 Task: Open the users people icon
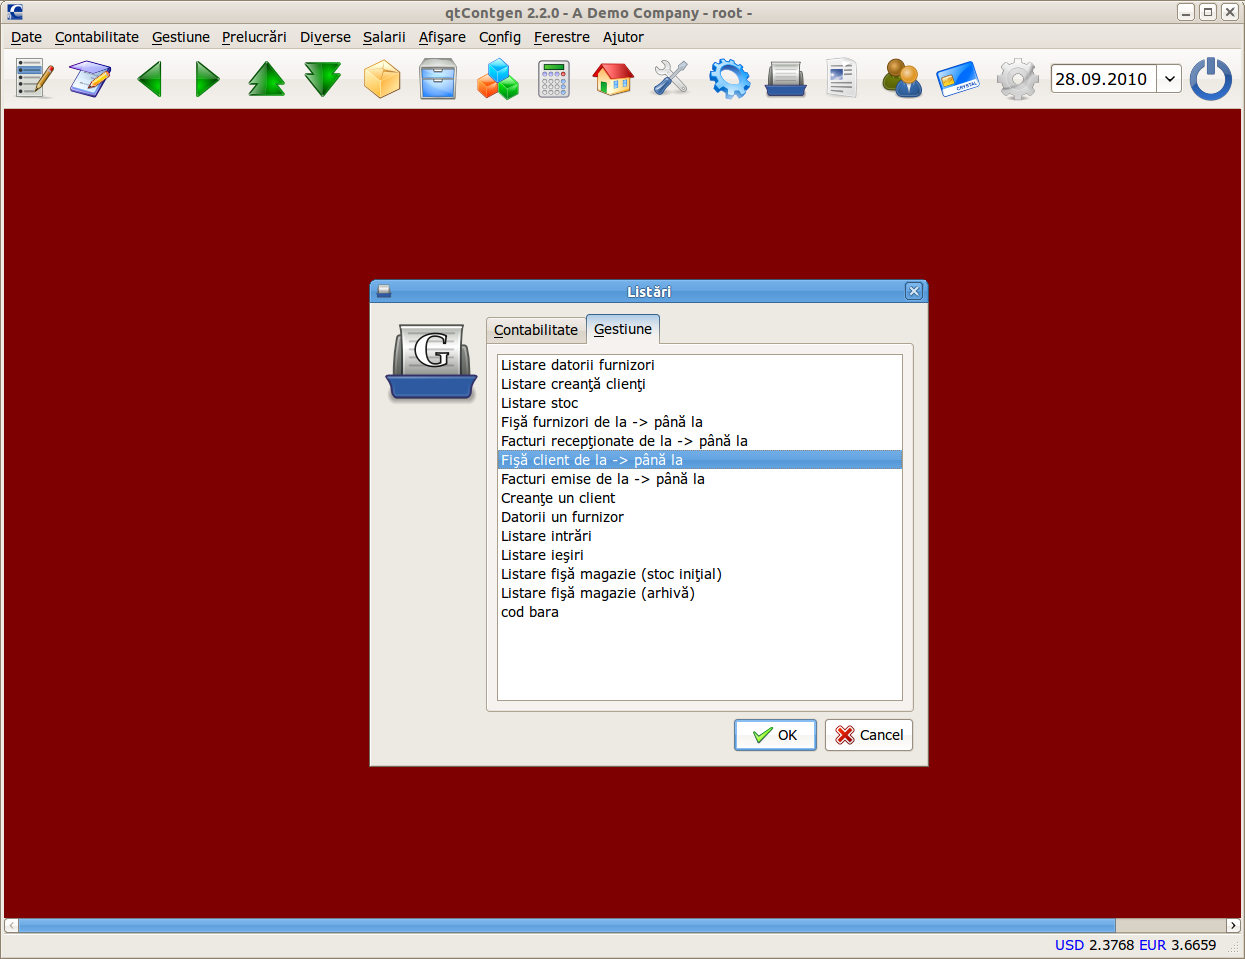click(901, 78)
